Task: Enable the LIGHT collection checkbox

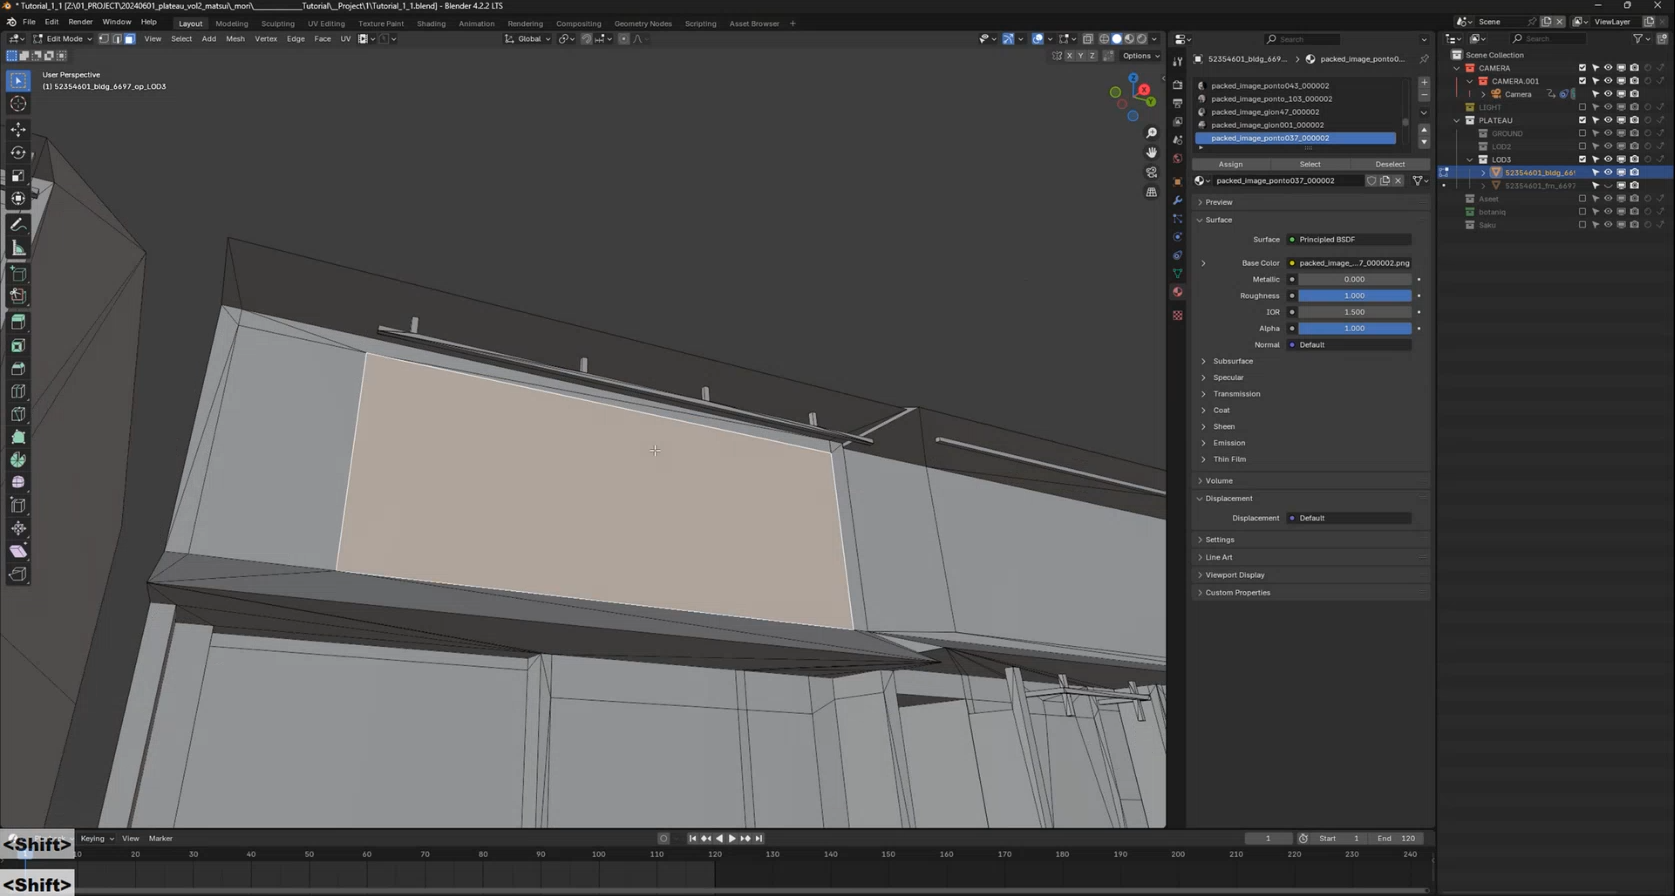Action: pos(1582,107)
